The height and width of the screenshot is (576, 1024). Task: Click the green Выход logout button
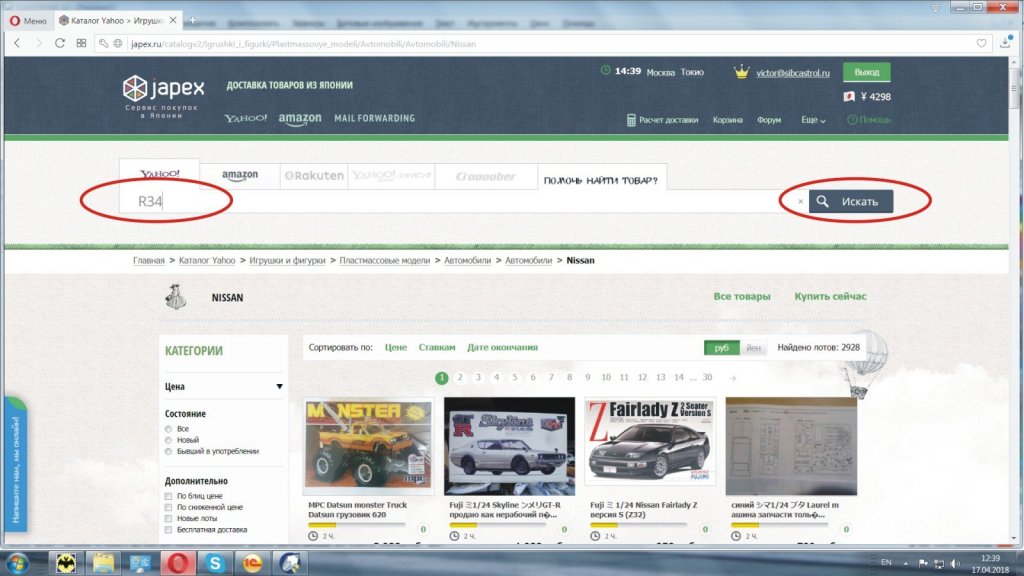[x=866, y=72]
